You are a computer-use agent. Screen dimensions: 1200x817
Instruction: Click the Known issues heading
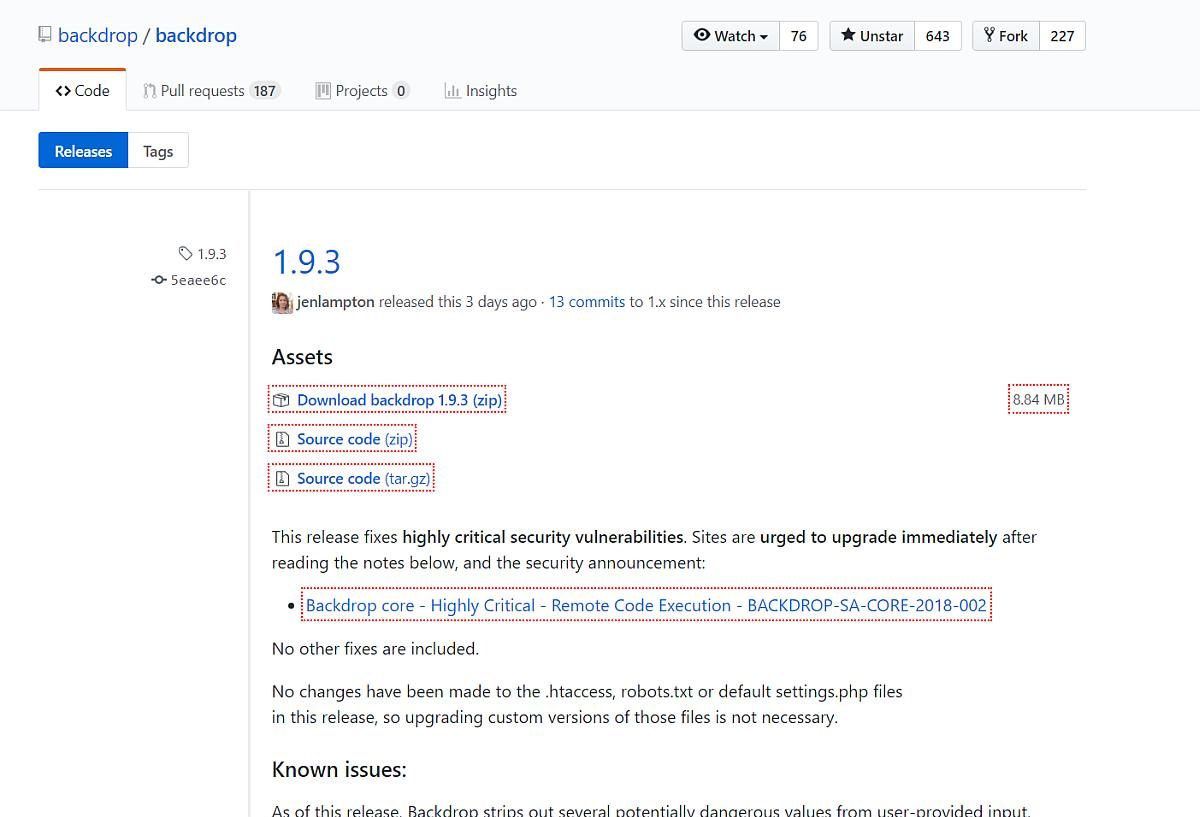pos(339,770)
